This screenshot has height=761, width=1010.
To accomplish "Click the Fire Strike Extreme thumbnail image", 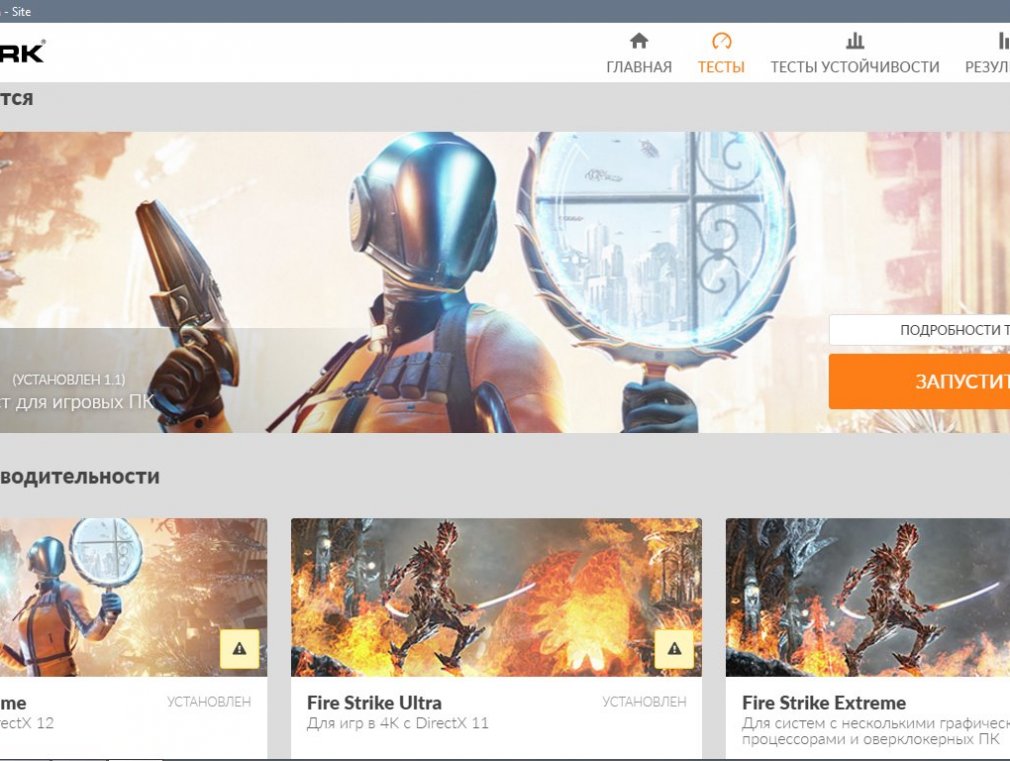I will tap(868, 597).
